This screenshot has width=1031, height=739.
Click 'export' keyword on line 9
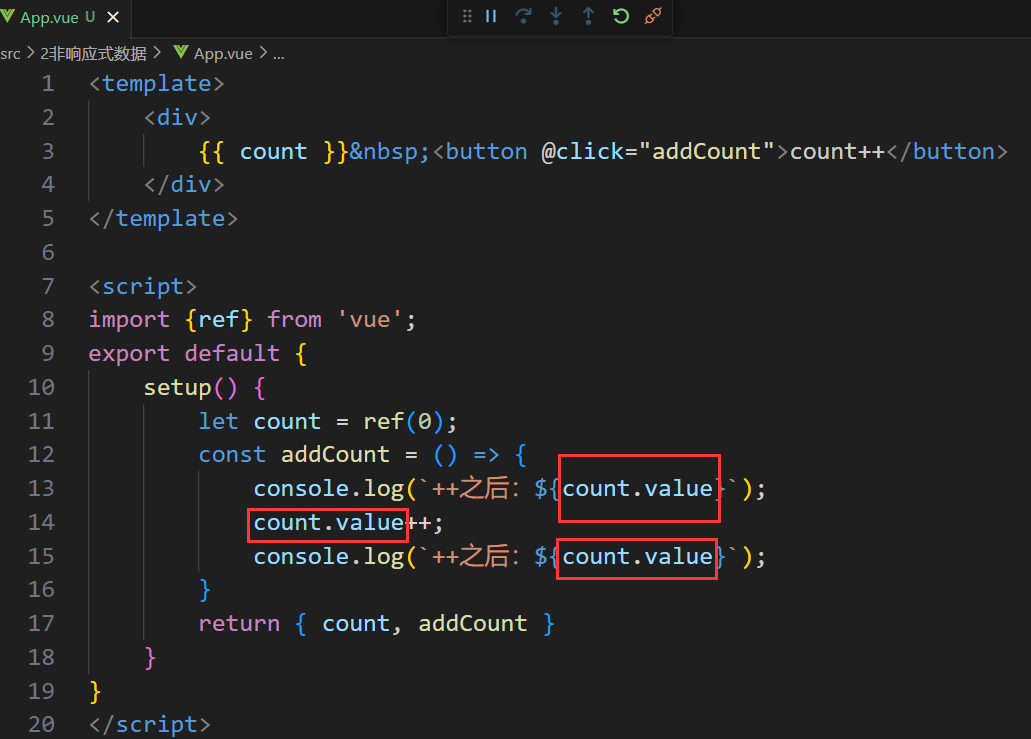pos(129,353)
